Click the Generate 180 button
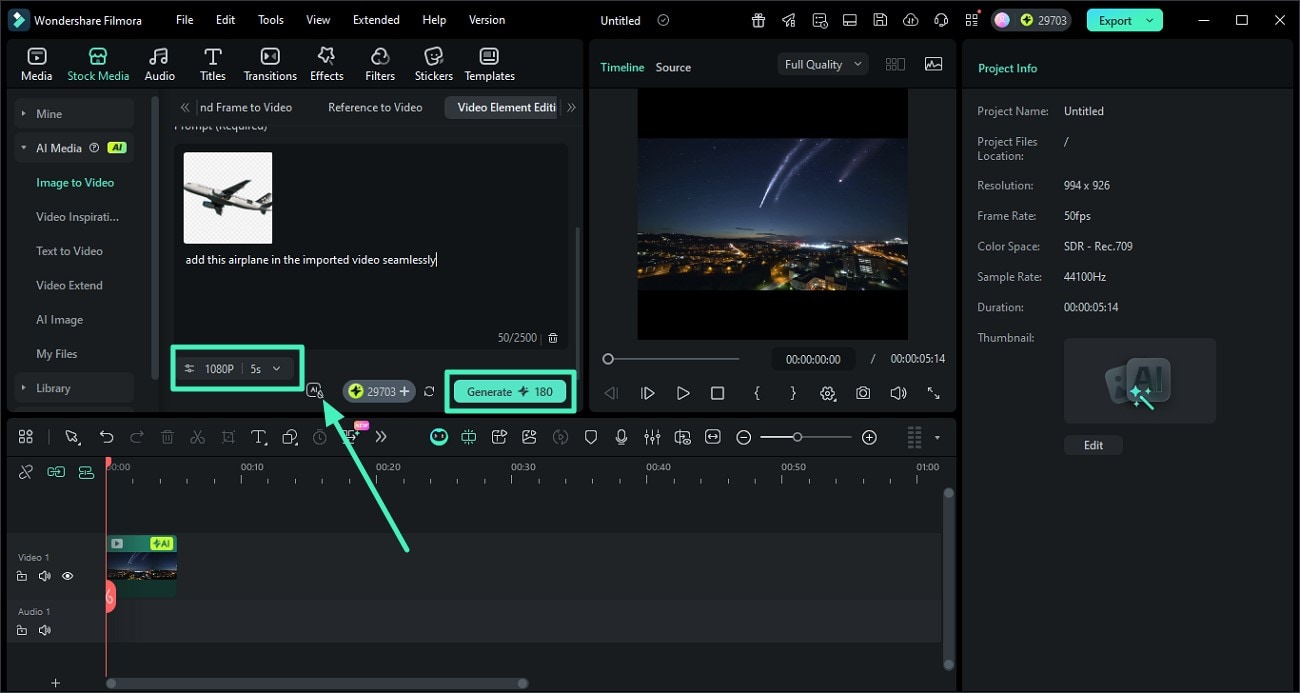 pos(509,392)
